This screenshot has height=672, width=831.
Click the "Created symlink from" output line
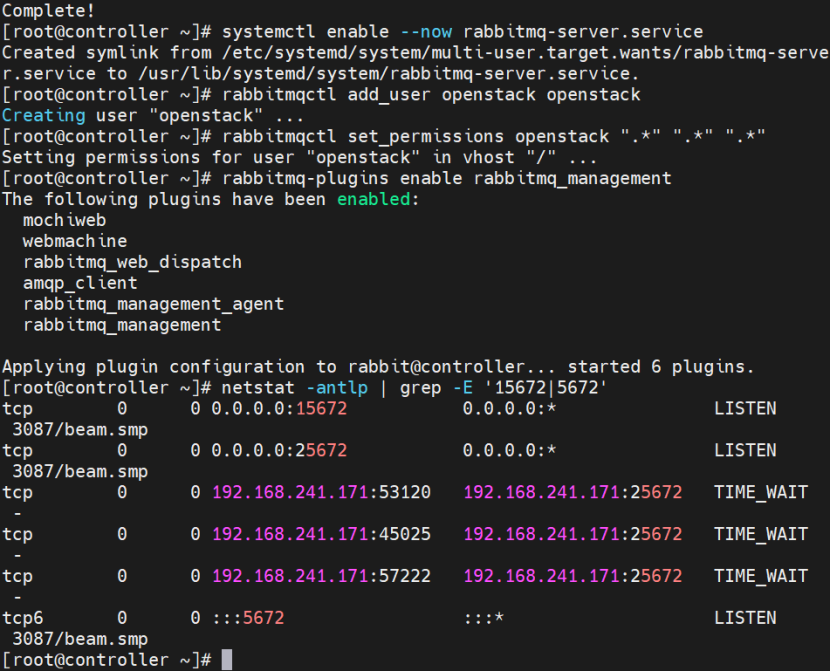[416, 63]
